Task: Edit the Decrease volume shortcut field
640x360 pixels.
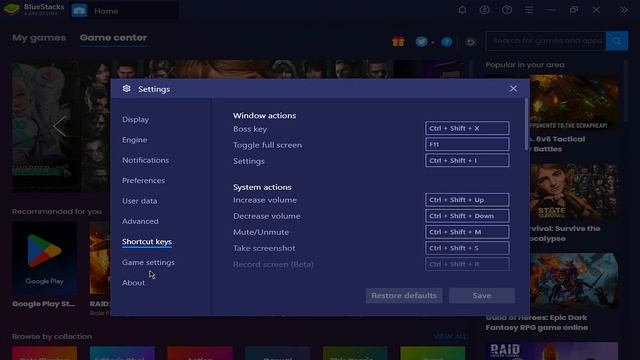Action: [467, 216]
